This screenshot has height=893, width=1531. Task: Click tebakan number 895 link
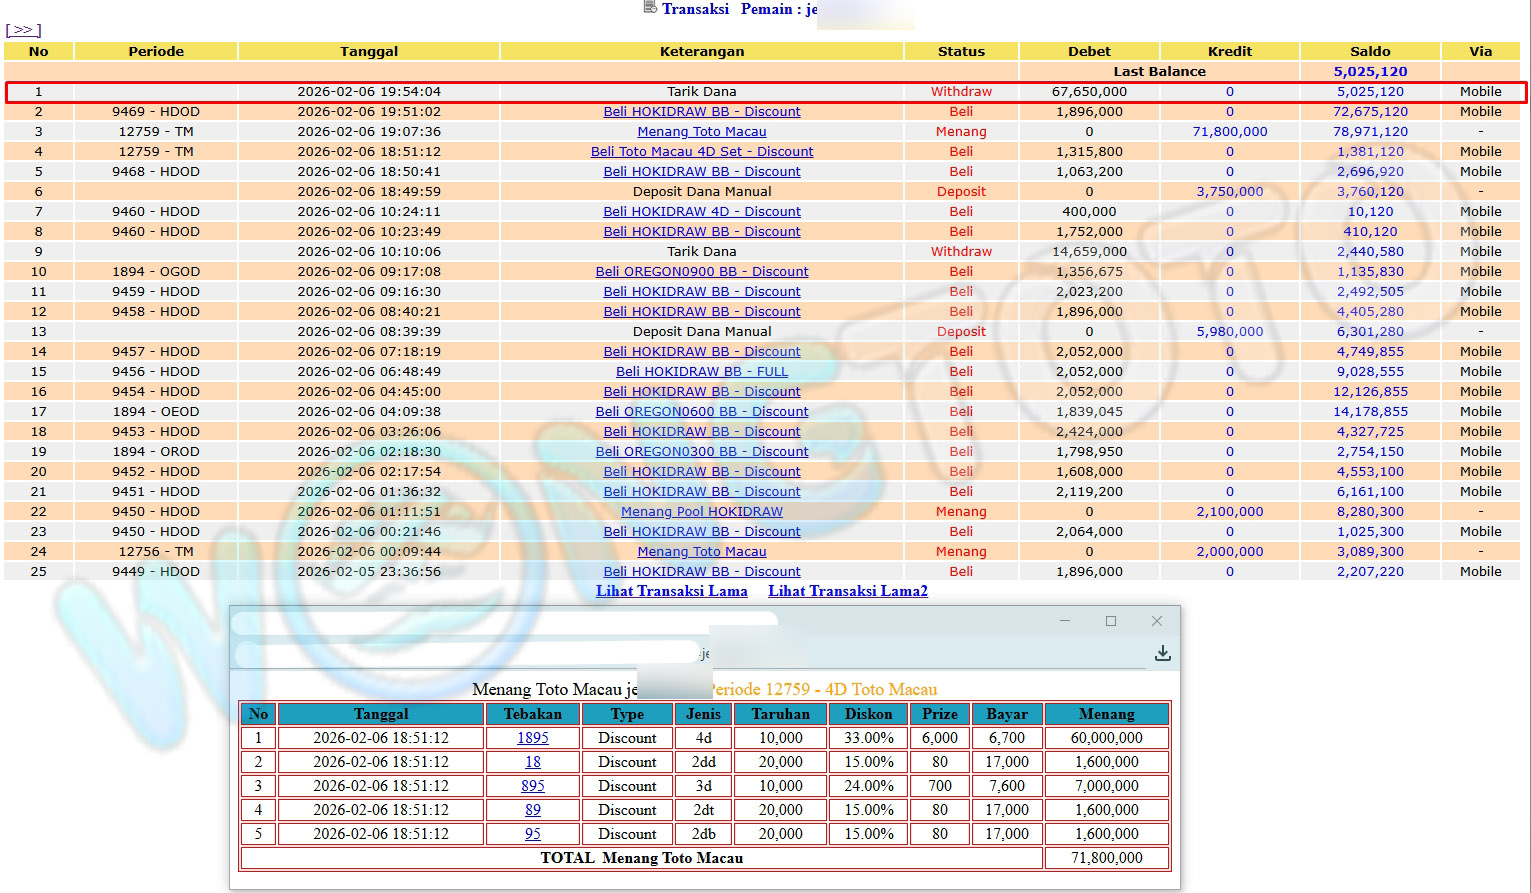coord(532,786)
